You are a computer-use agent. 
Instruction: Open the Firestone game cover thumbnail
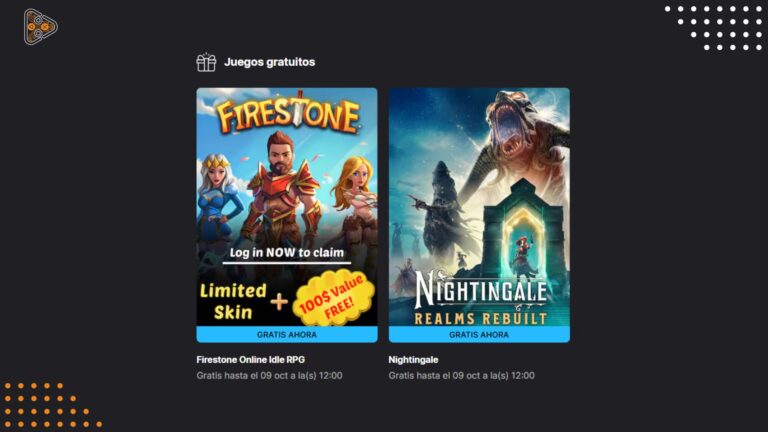coord(287,207)
